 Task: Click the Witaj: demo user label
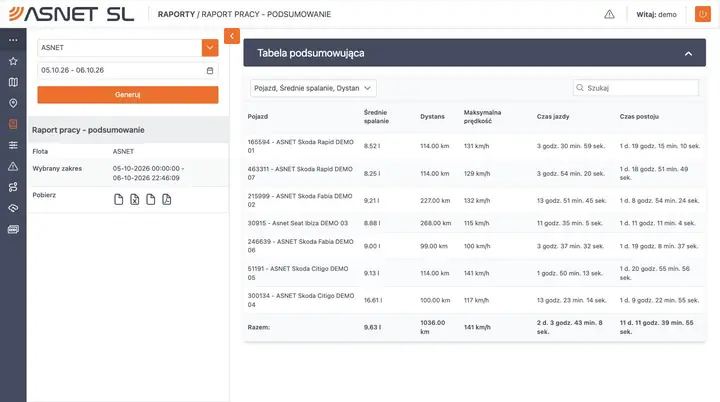click(656, 15)
